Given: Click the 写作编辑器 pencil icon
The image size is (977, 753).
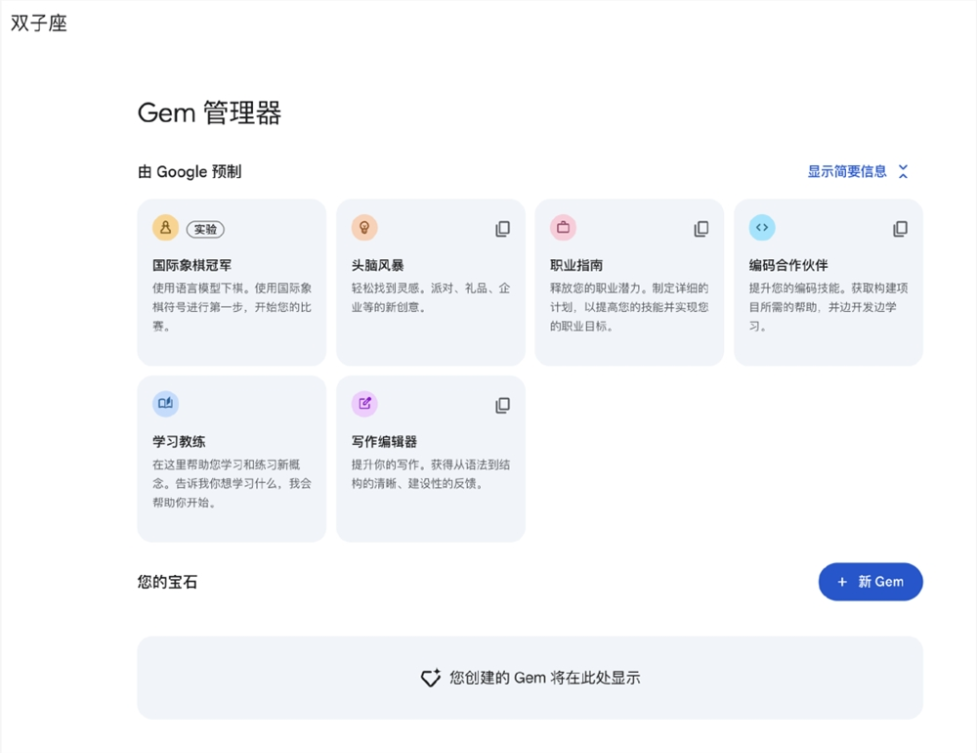Looking at the screenshot, I should tap(364, 403).
